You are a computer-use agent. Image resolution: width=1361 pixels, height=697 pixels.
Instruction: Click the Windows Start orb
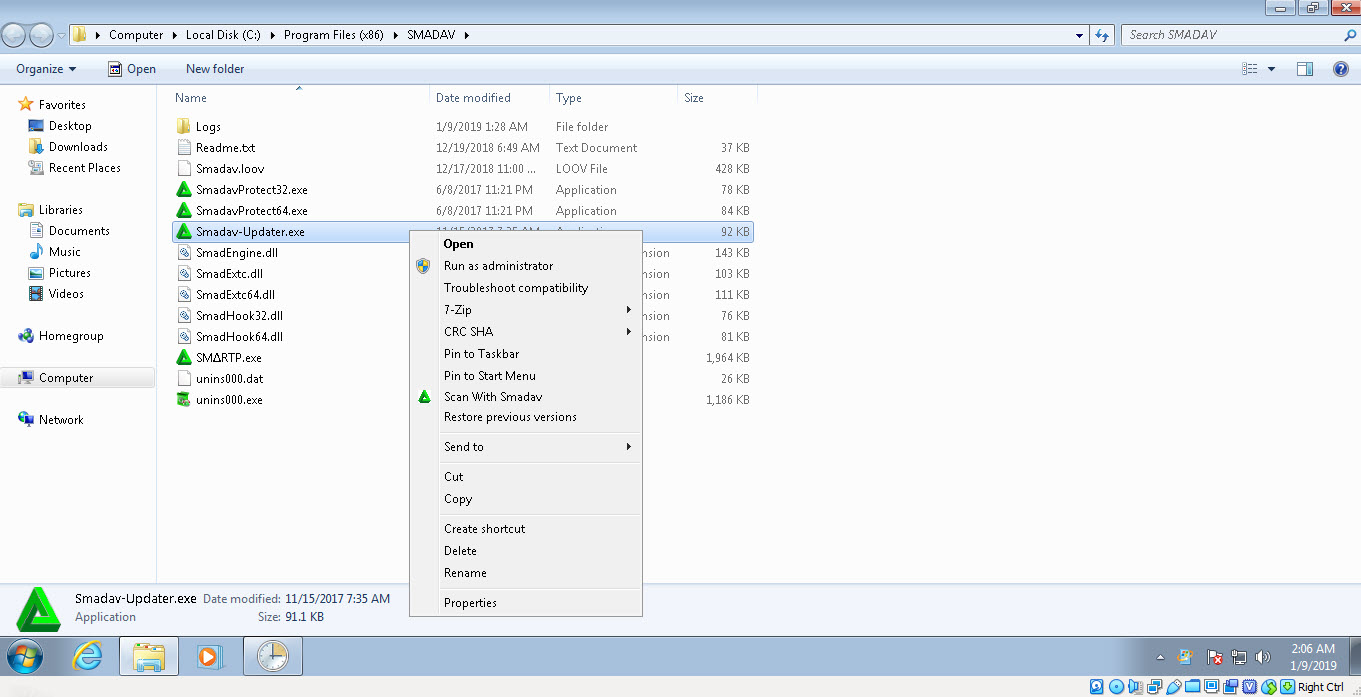point(25,656)
